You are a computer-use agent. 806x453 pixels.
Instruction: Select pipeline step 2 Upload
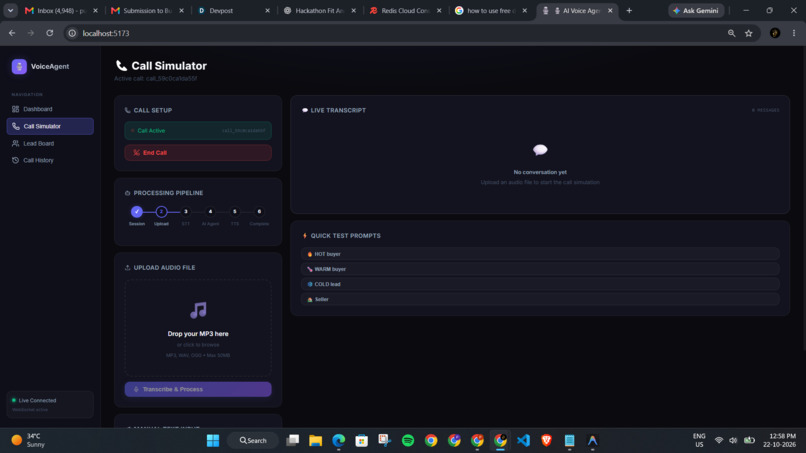pos(161,211)
